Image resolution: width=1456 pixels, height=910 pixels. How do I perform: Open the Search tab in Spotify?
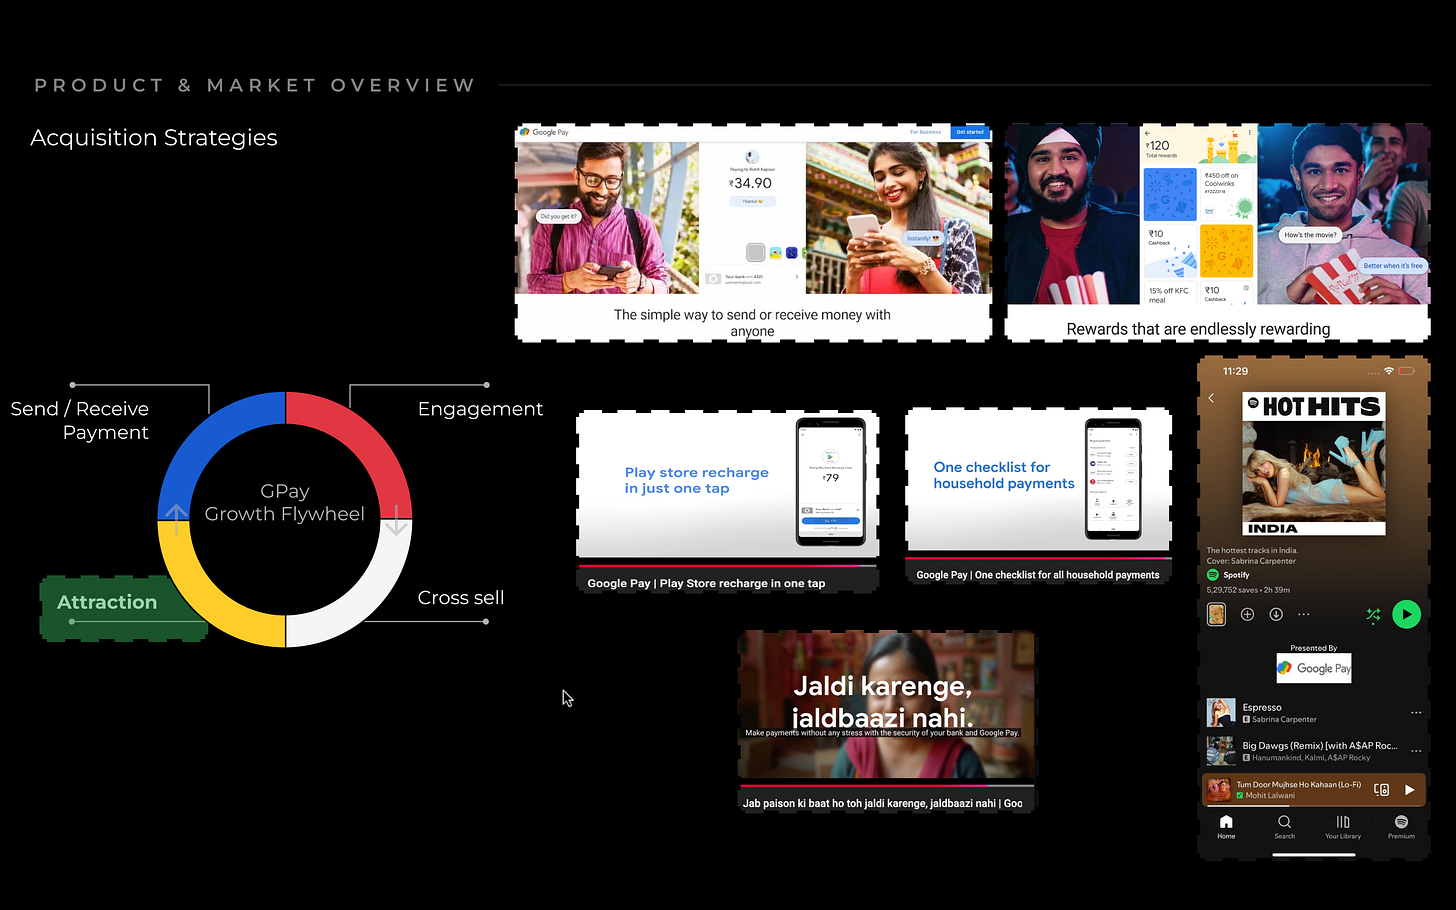coord(1284,827)
